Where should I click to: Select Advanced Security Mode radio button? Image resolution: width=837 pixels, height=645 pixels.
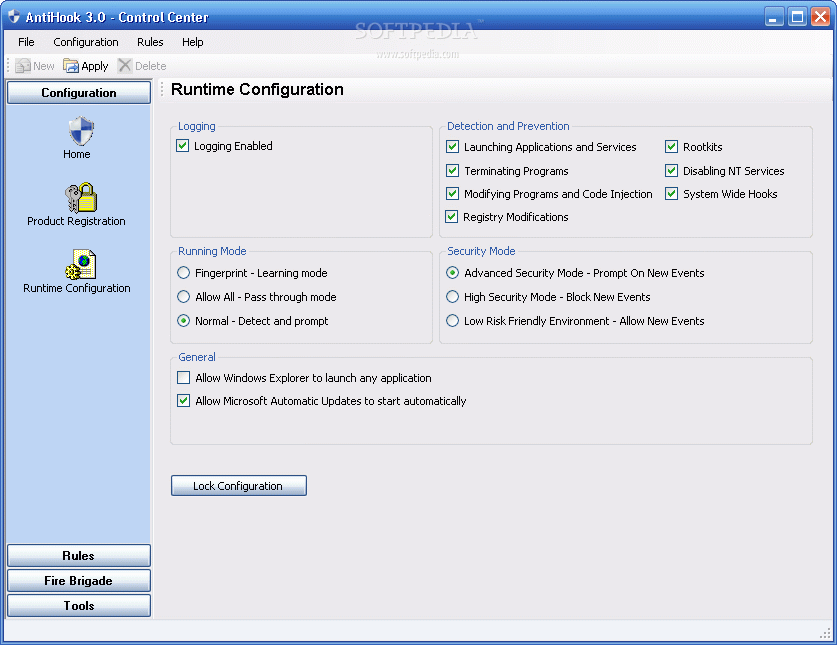(453, 273)
